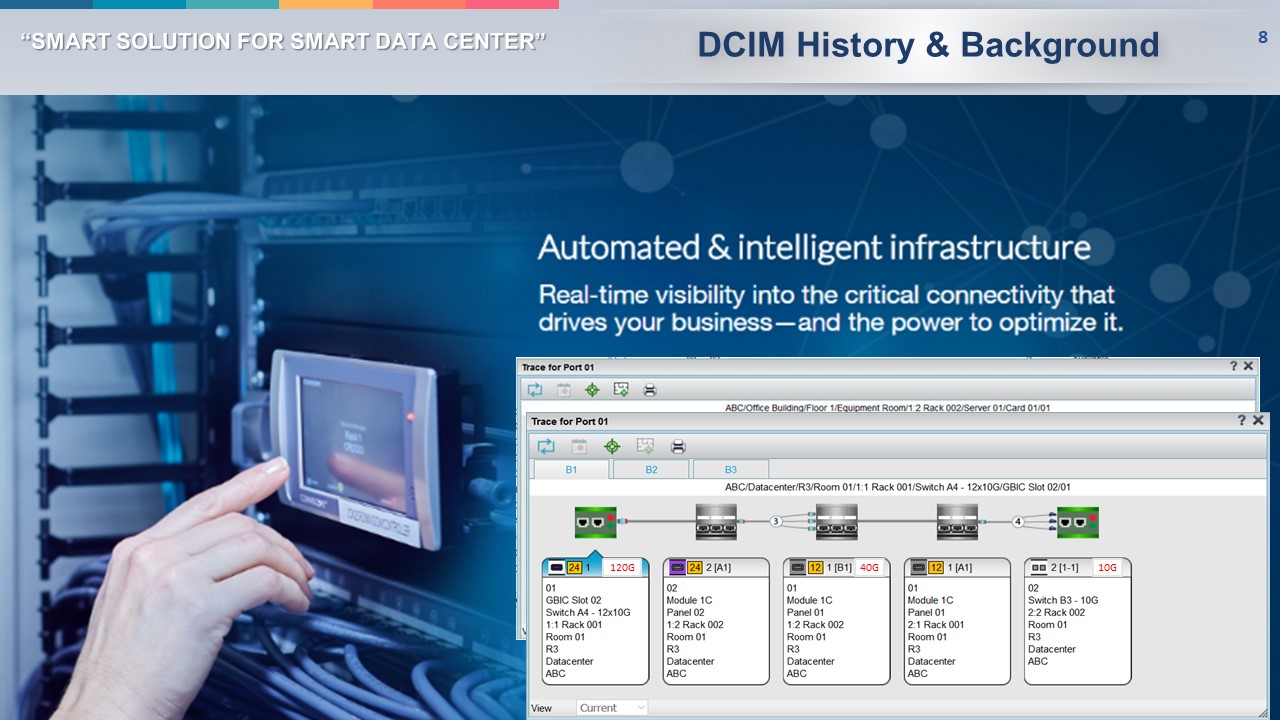
Task: Click greyed calendar icon in front Trace window
Action: (x=579, y=447)
